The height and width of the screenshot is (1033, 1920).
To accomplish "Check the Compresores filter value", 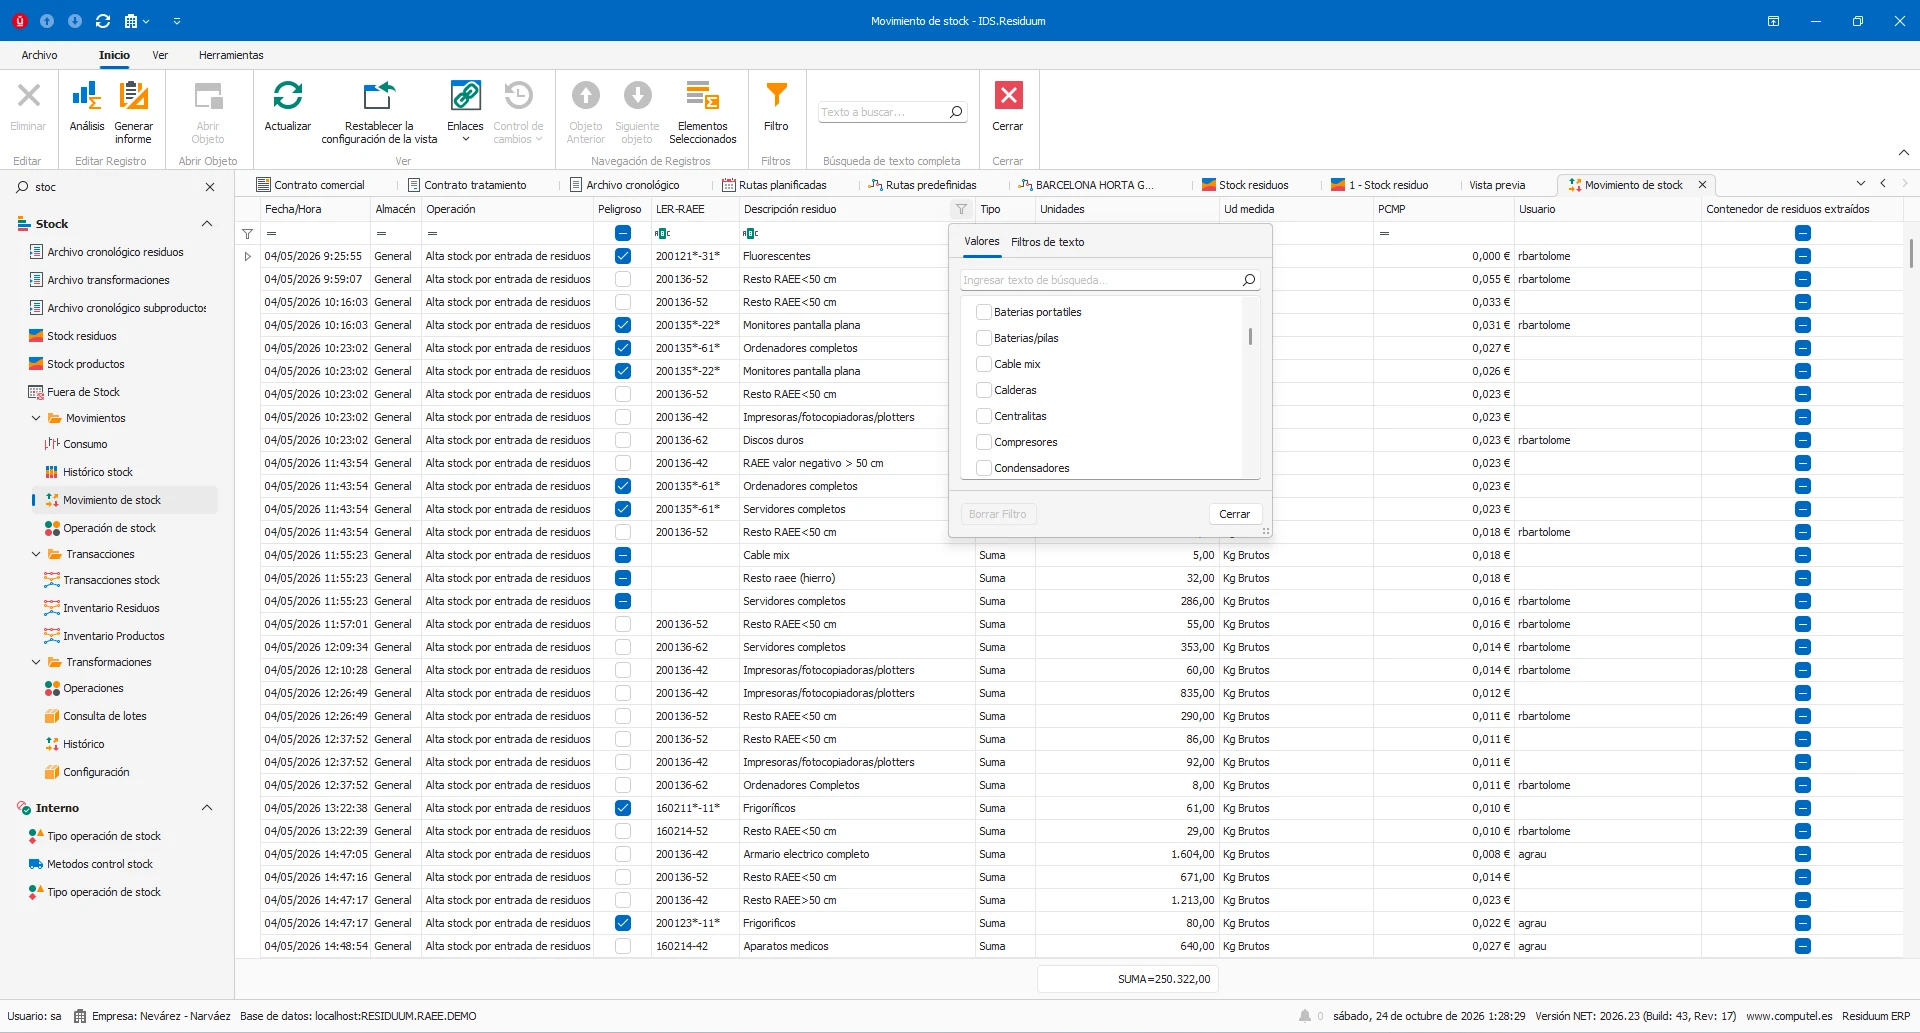I will tap(984, 442).
